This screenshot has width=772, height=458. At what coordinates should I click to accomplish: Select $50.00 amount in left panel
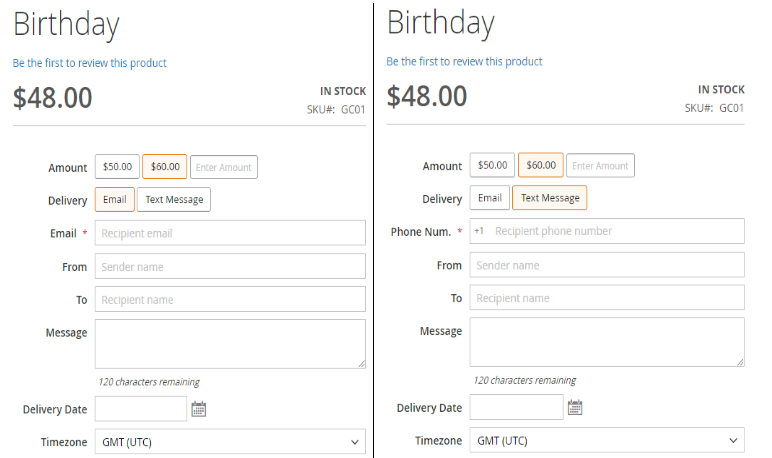point(117,167)
